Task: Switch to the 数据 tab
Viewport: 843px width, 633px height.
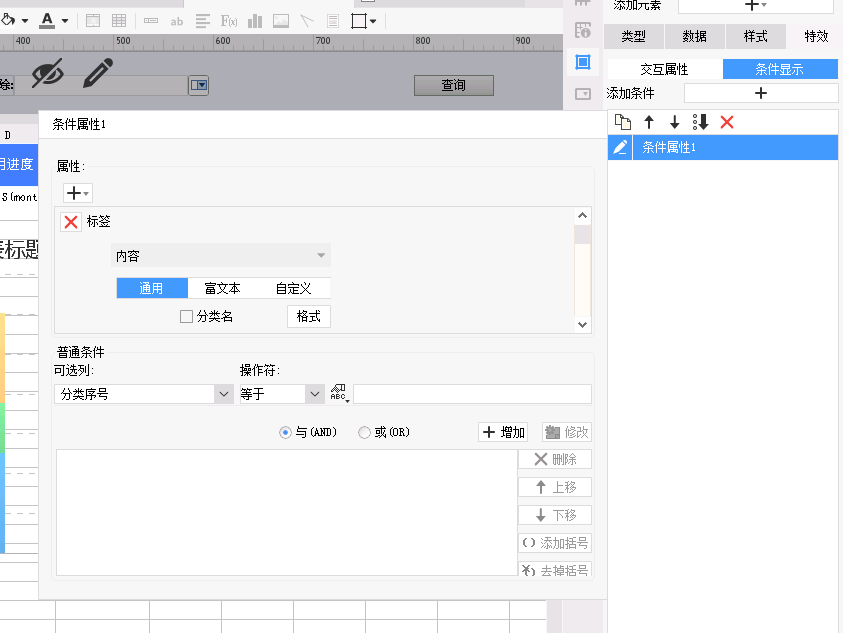Action: click(695, 36)
